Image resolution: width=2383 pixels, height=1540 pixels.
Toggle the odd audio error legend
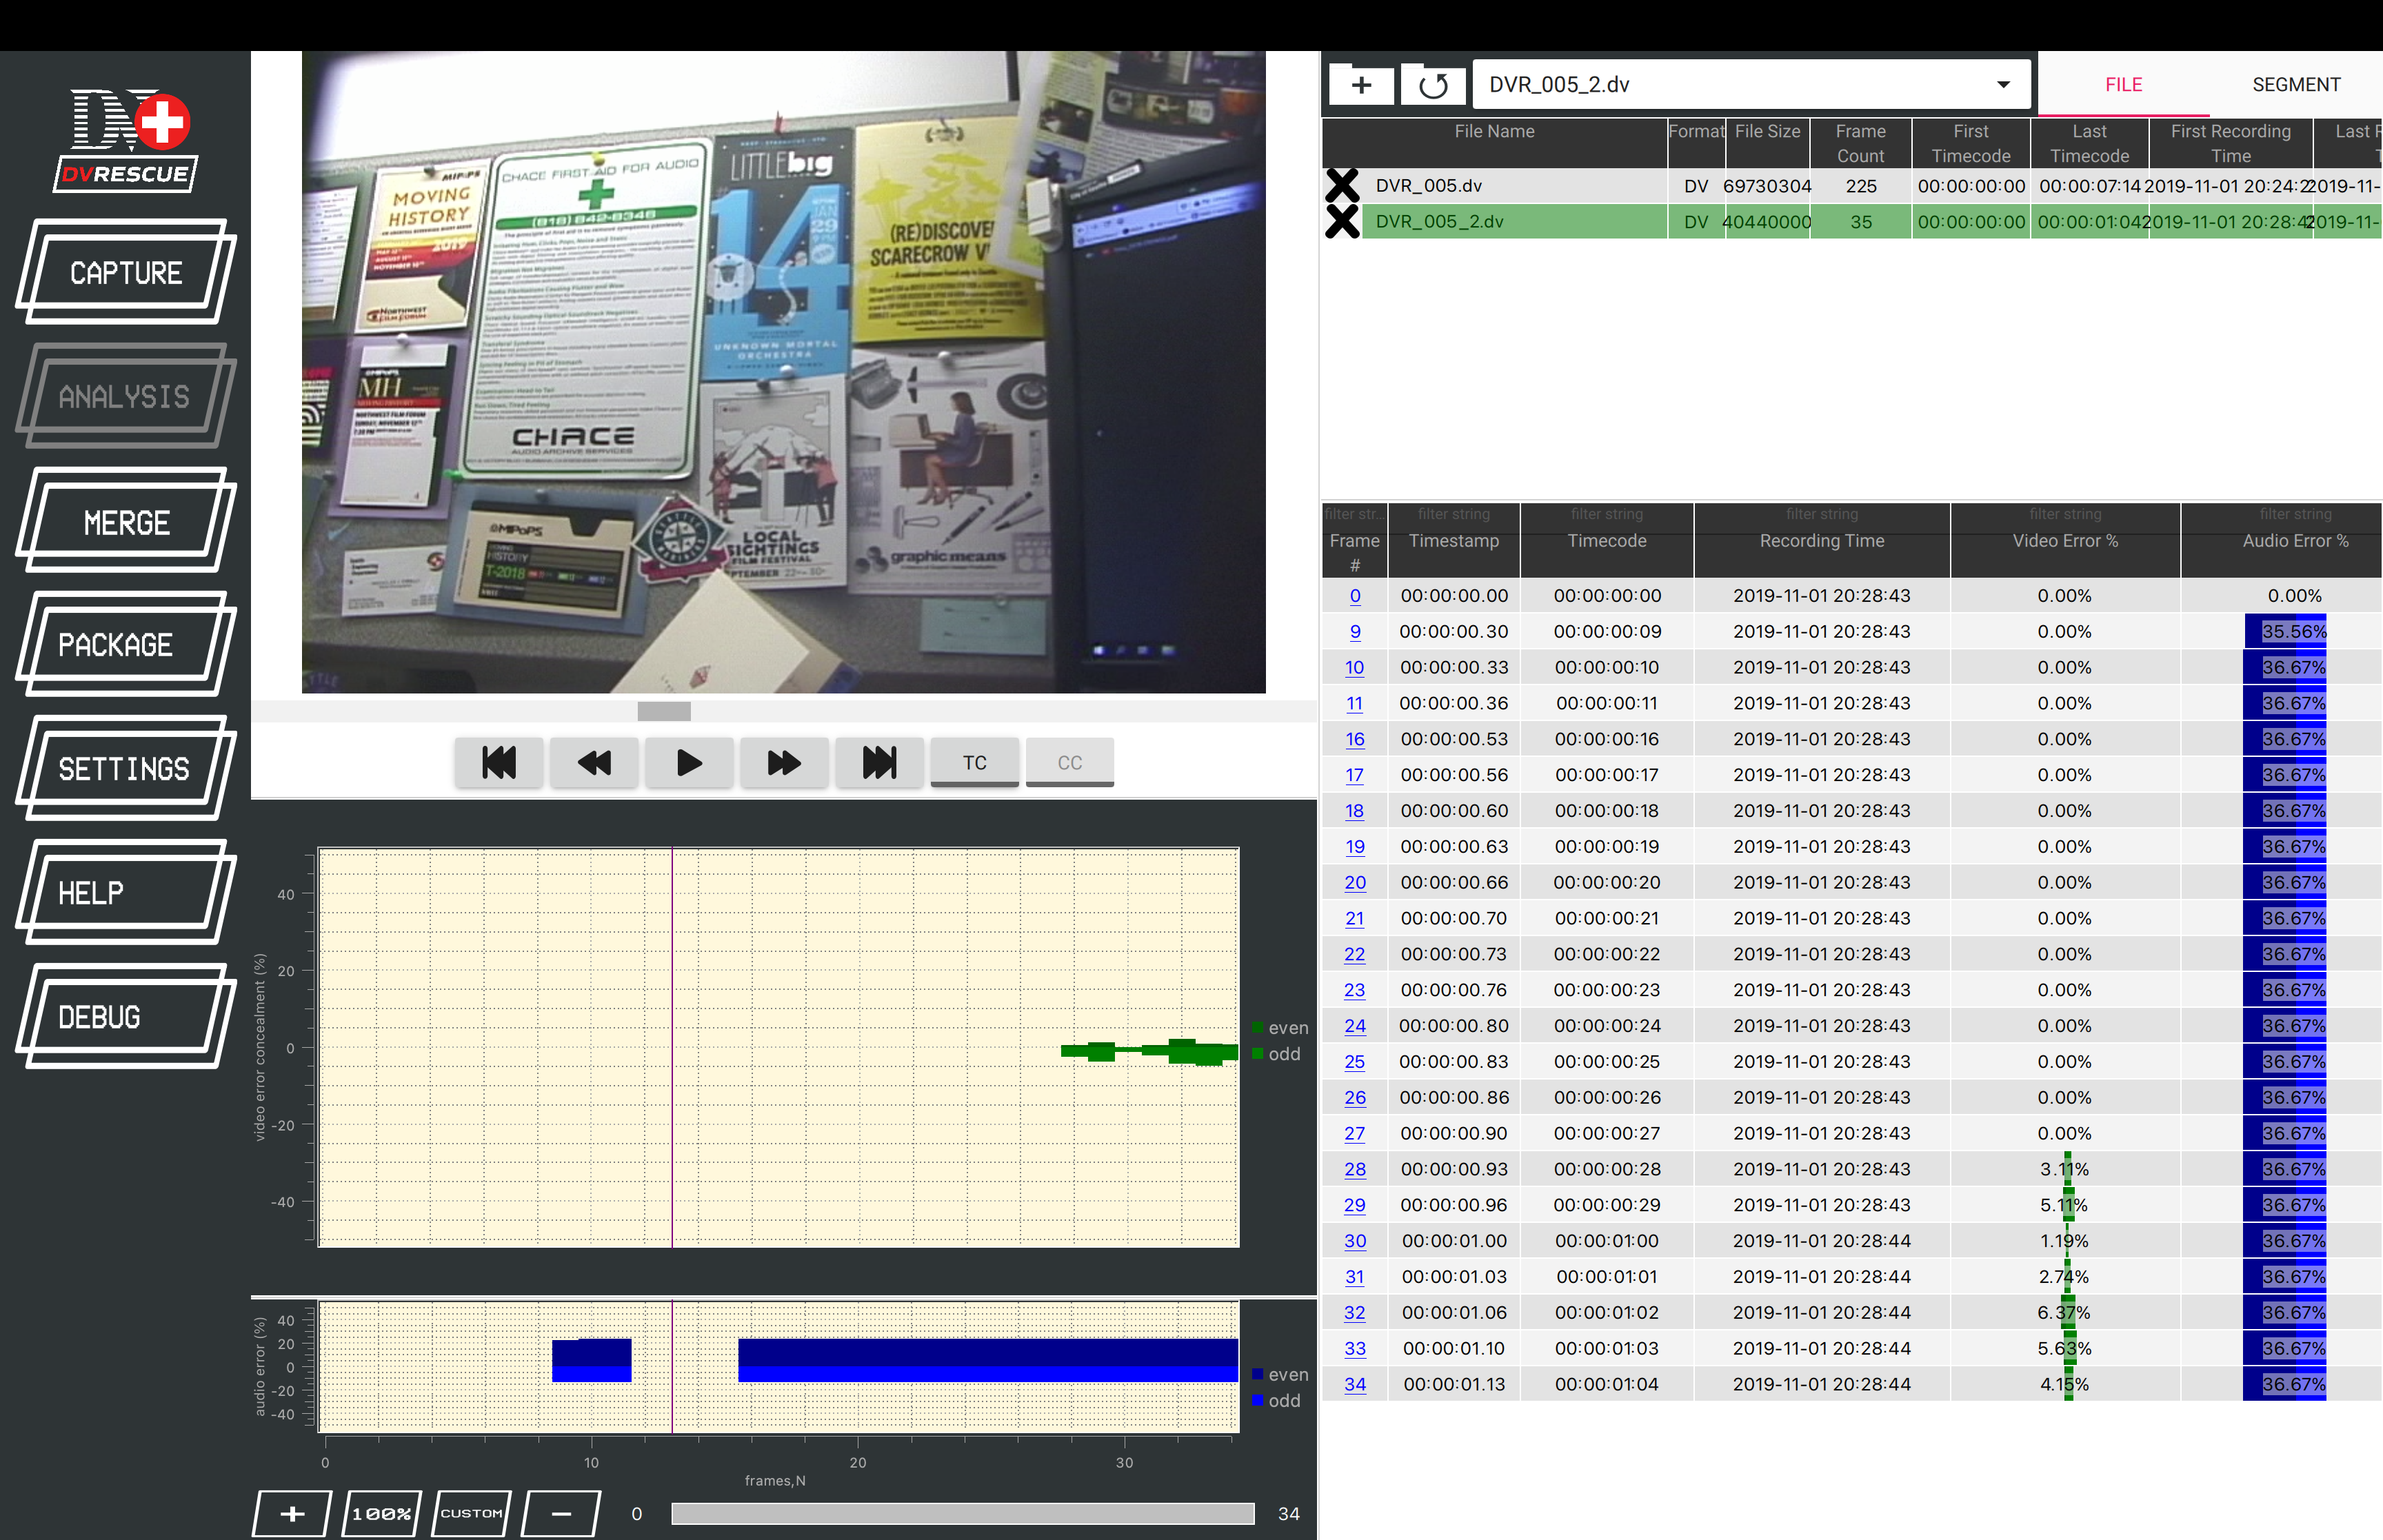(x=1277, y=1401)
